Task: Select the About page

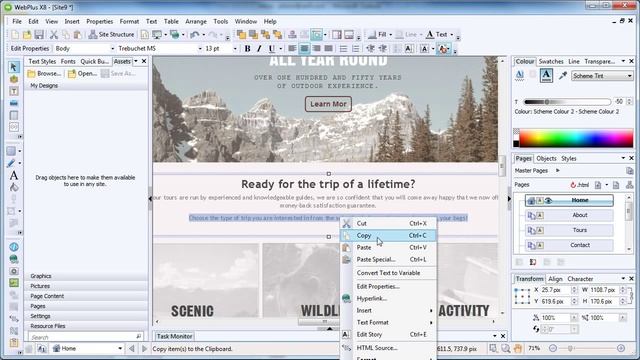Action: pyautogui.click(x=569, y=215)
